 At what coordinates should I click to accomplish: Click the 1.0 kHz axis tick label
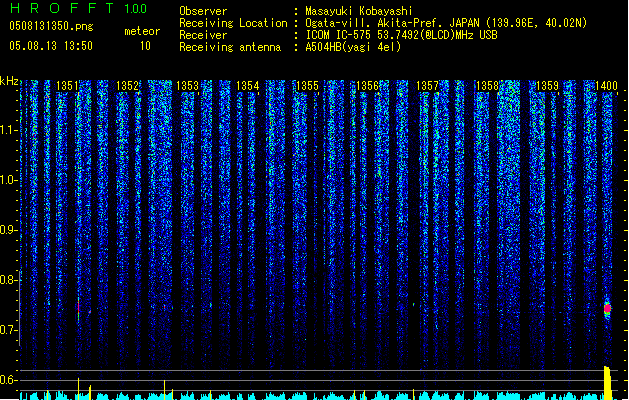tap(8, 180)
